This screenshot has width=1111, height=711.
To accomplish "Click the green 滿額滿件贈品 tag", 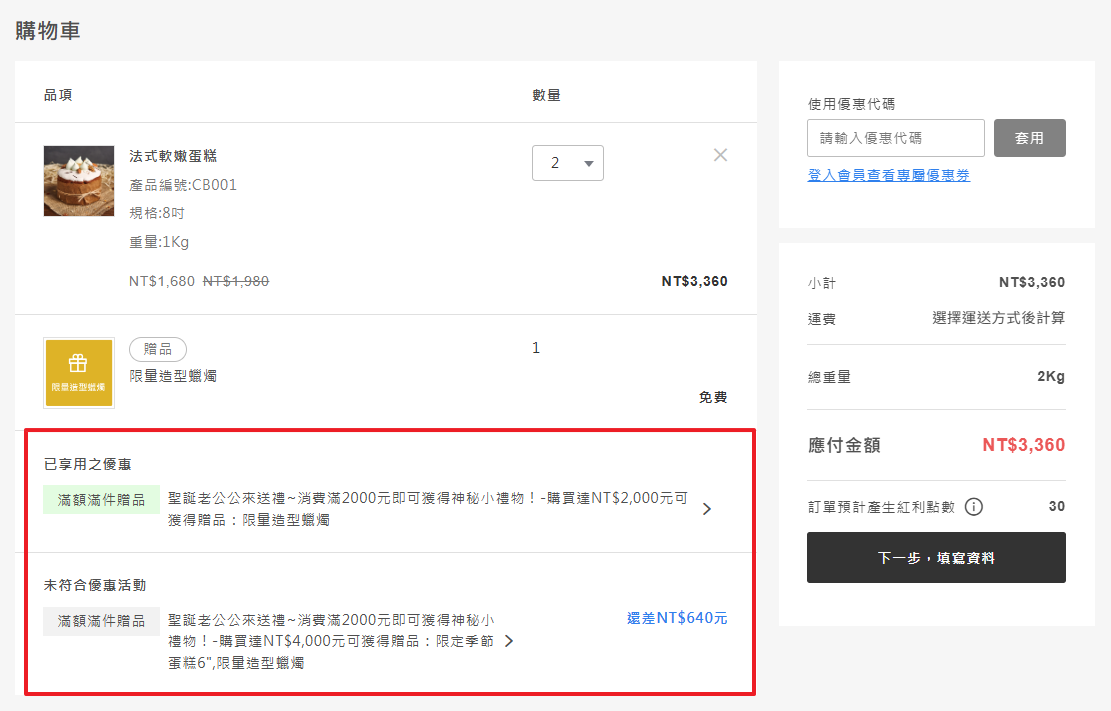I will tap(101, 499).
